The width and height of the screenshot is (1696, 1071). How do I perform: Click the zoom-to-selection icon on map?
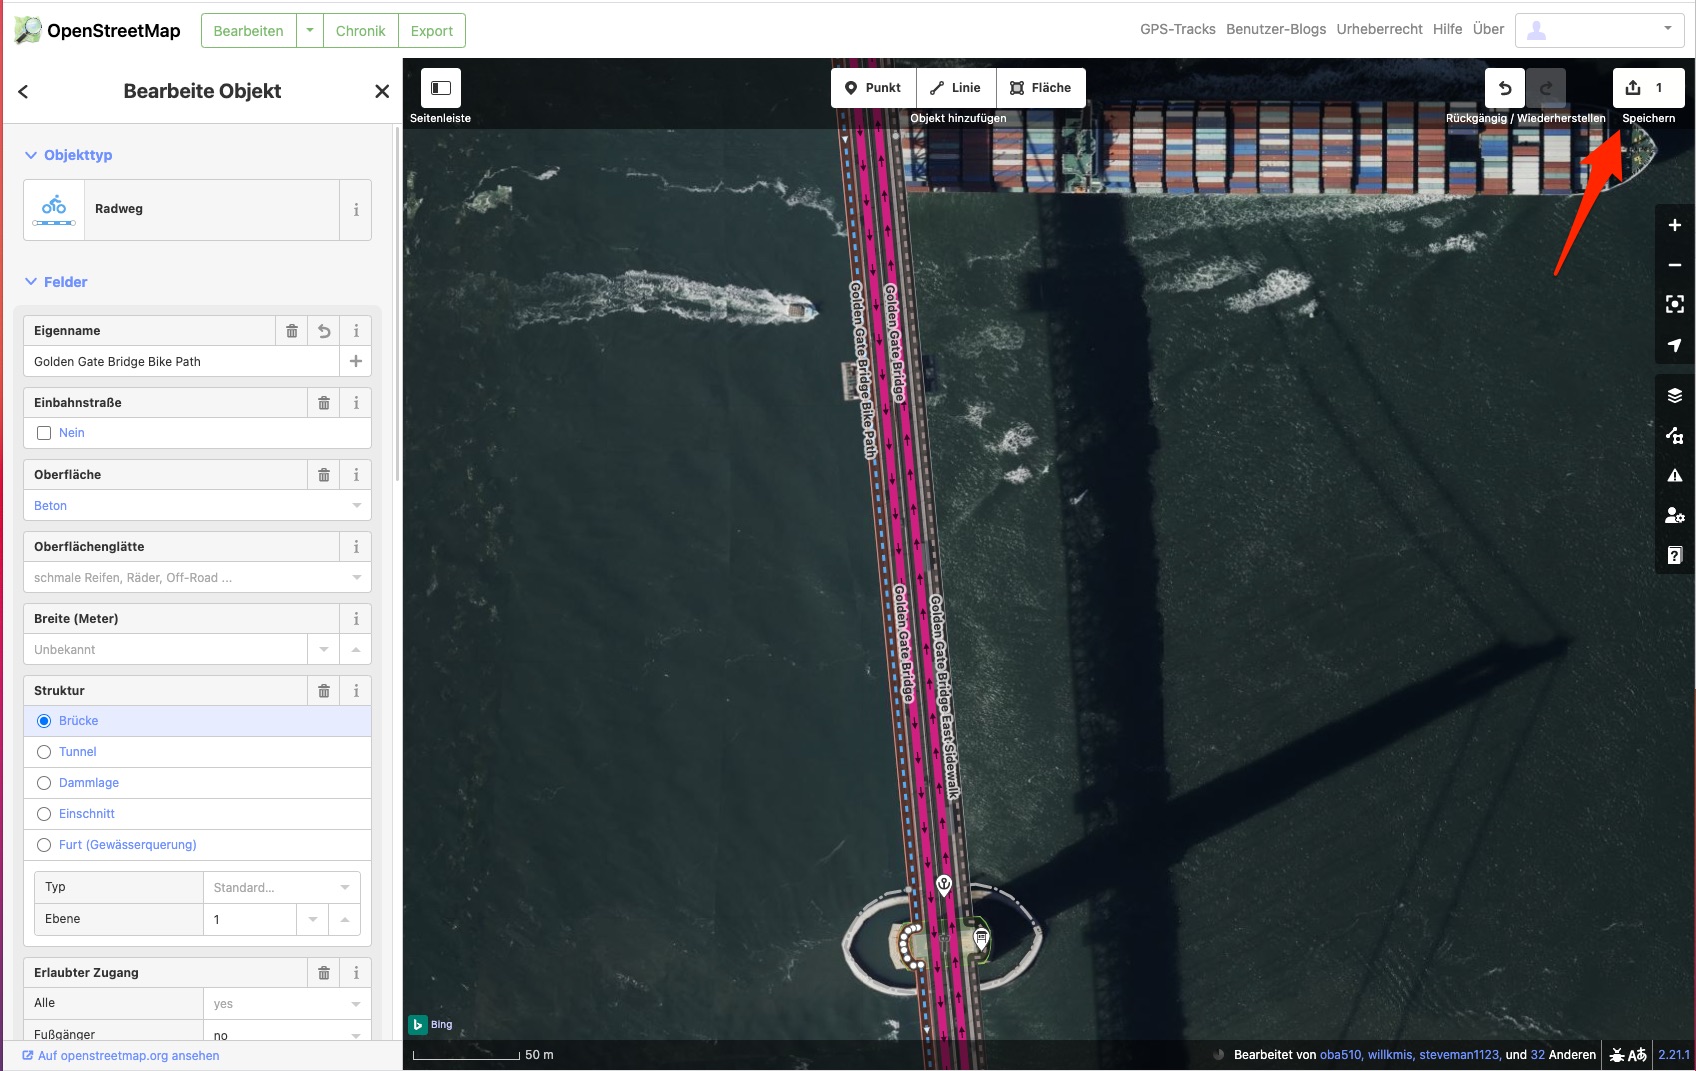click(x=1675, y=304)
